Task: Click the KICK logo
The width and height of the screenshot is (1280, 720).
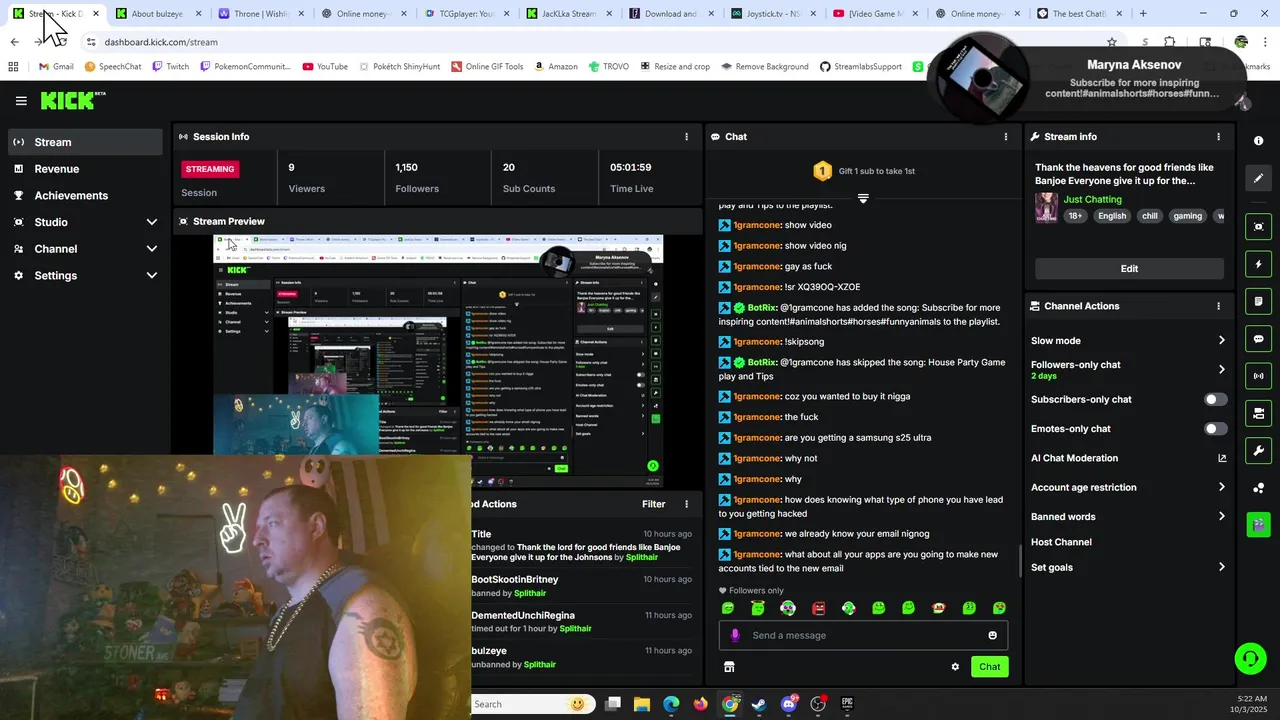Action: (x=72, y=100)
